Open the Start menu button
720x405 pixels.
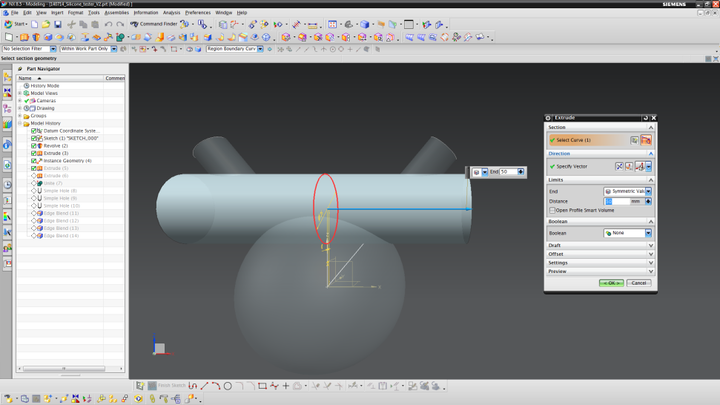15,24
